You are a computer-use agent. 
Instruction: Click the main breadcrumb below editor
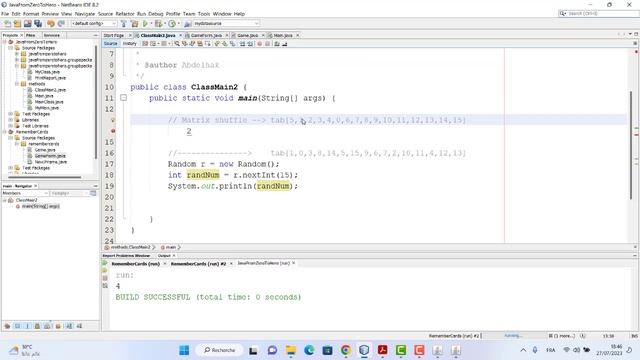coord(171,247)
